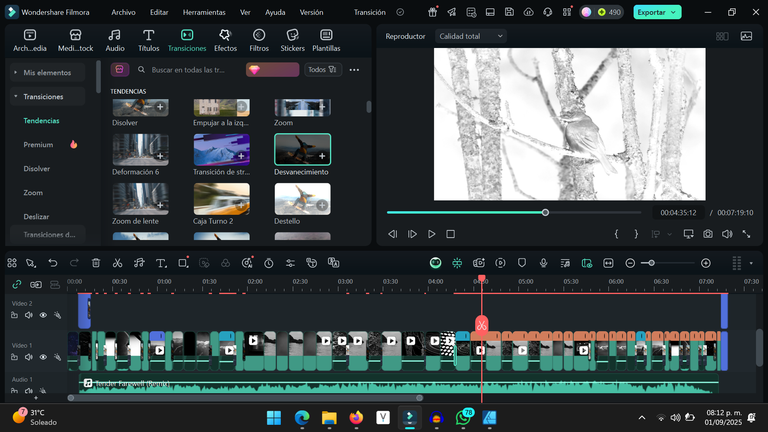Select the crop tool in timeline toolbar

coord(183,263)
